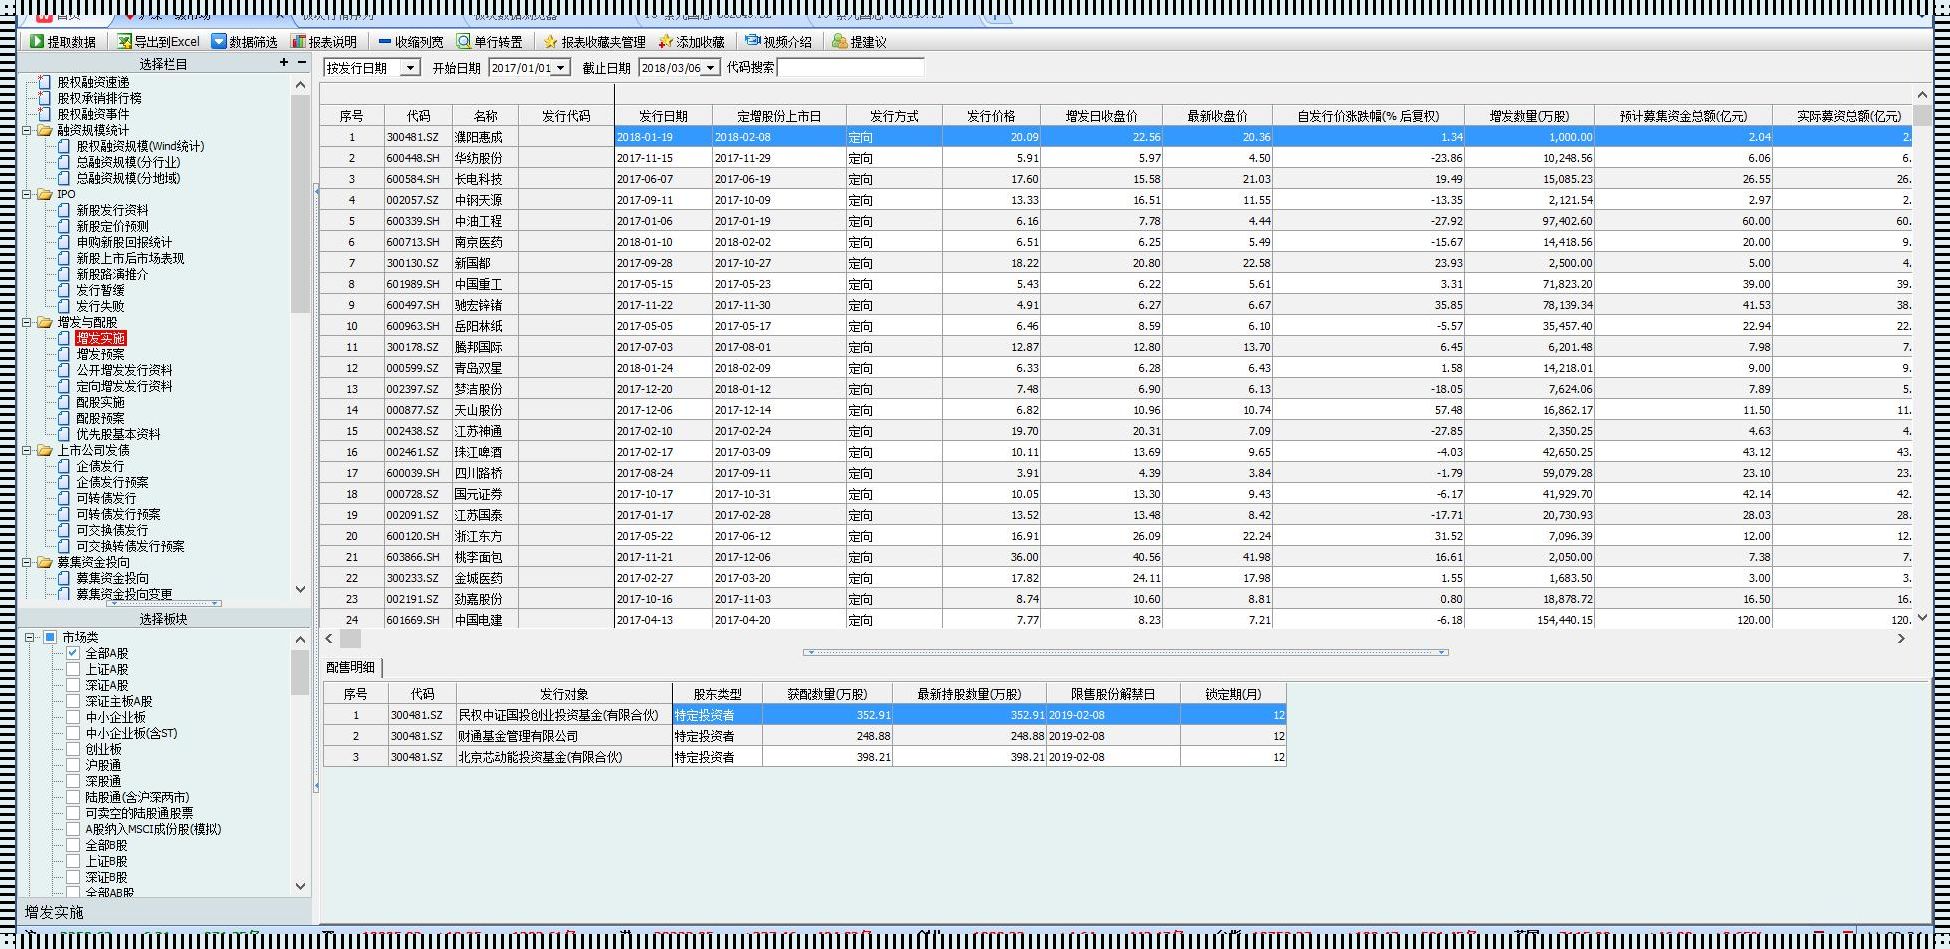Select 公开增发发行资料 tree item
The image size is (1950, 949).
click(124, 370)
